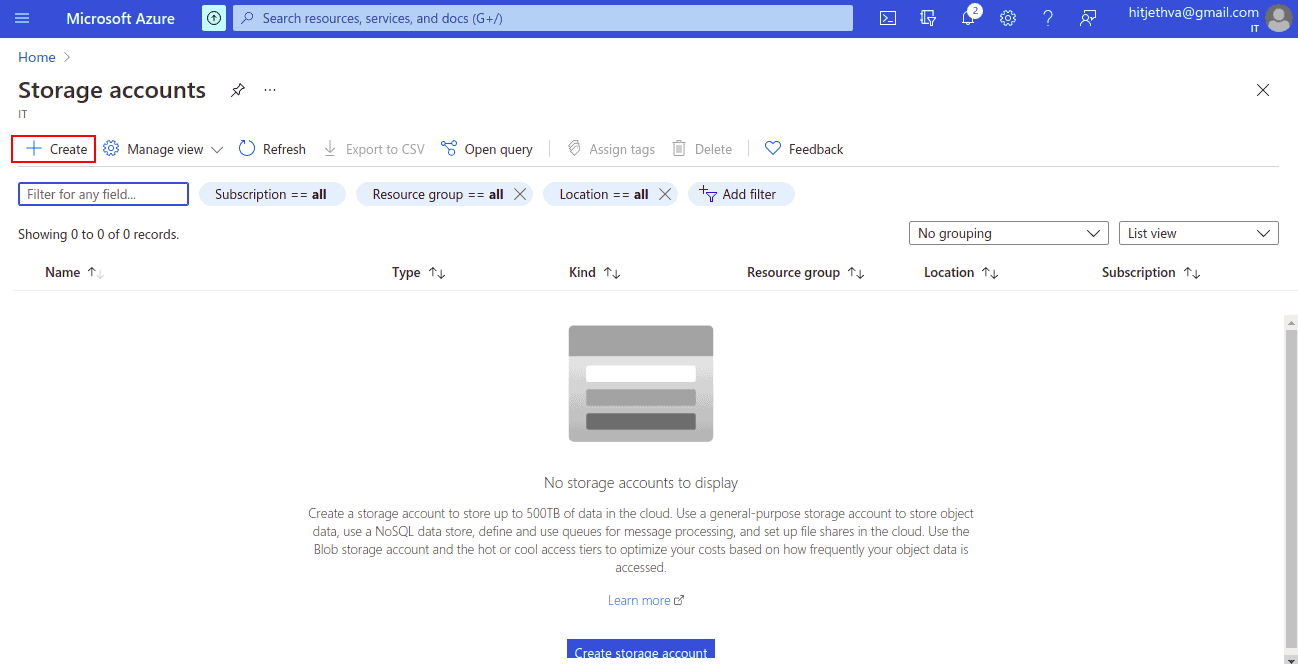Click the Create button in toolbar
1298x664 pixels.
click(x=54, y=149)
